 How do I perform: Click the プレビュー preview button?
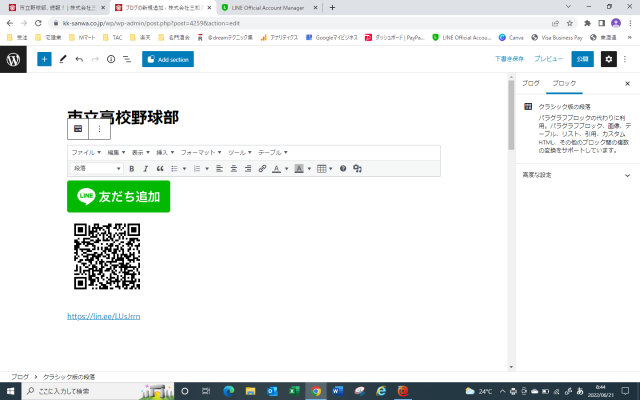click(549, 59)
